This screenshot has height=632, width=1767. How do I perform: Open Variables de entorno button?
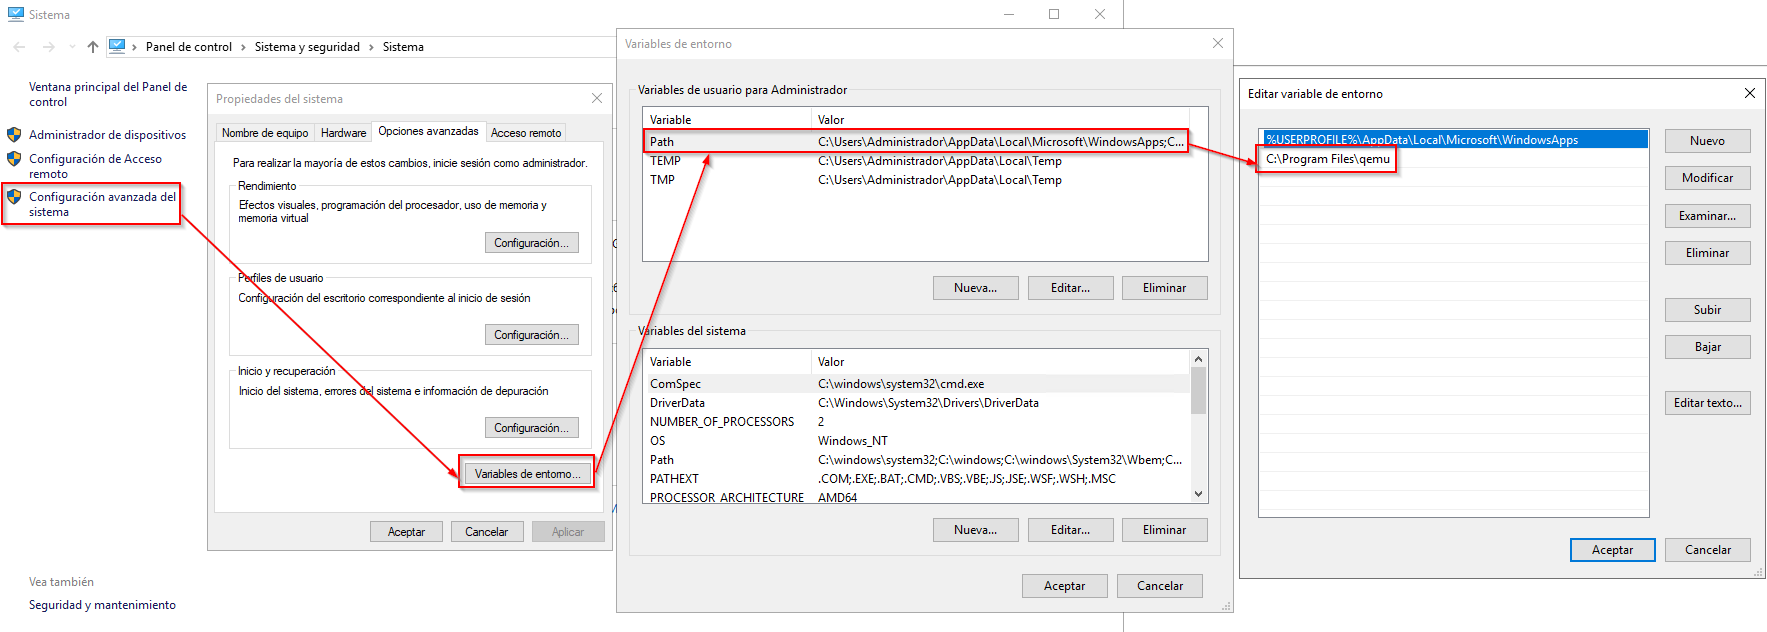click(x=527, y=474)
